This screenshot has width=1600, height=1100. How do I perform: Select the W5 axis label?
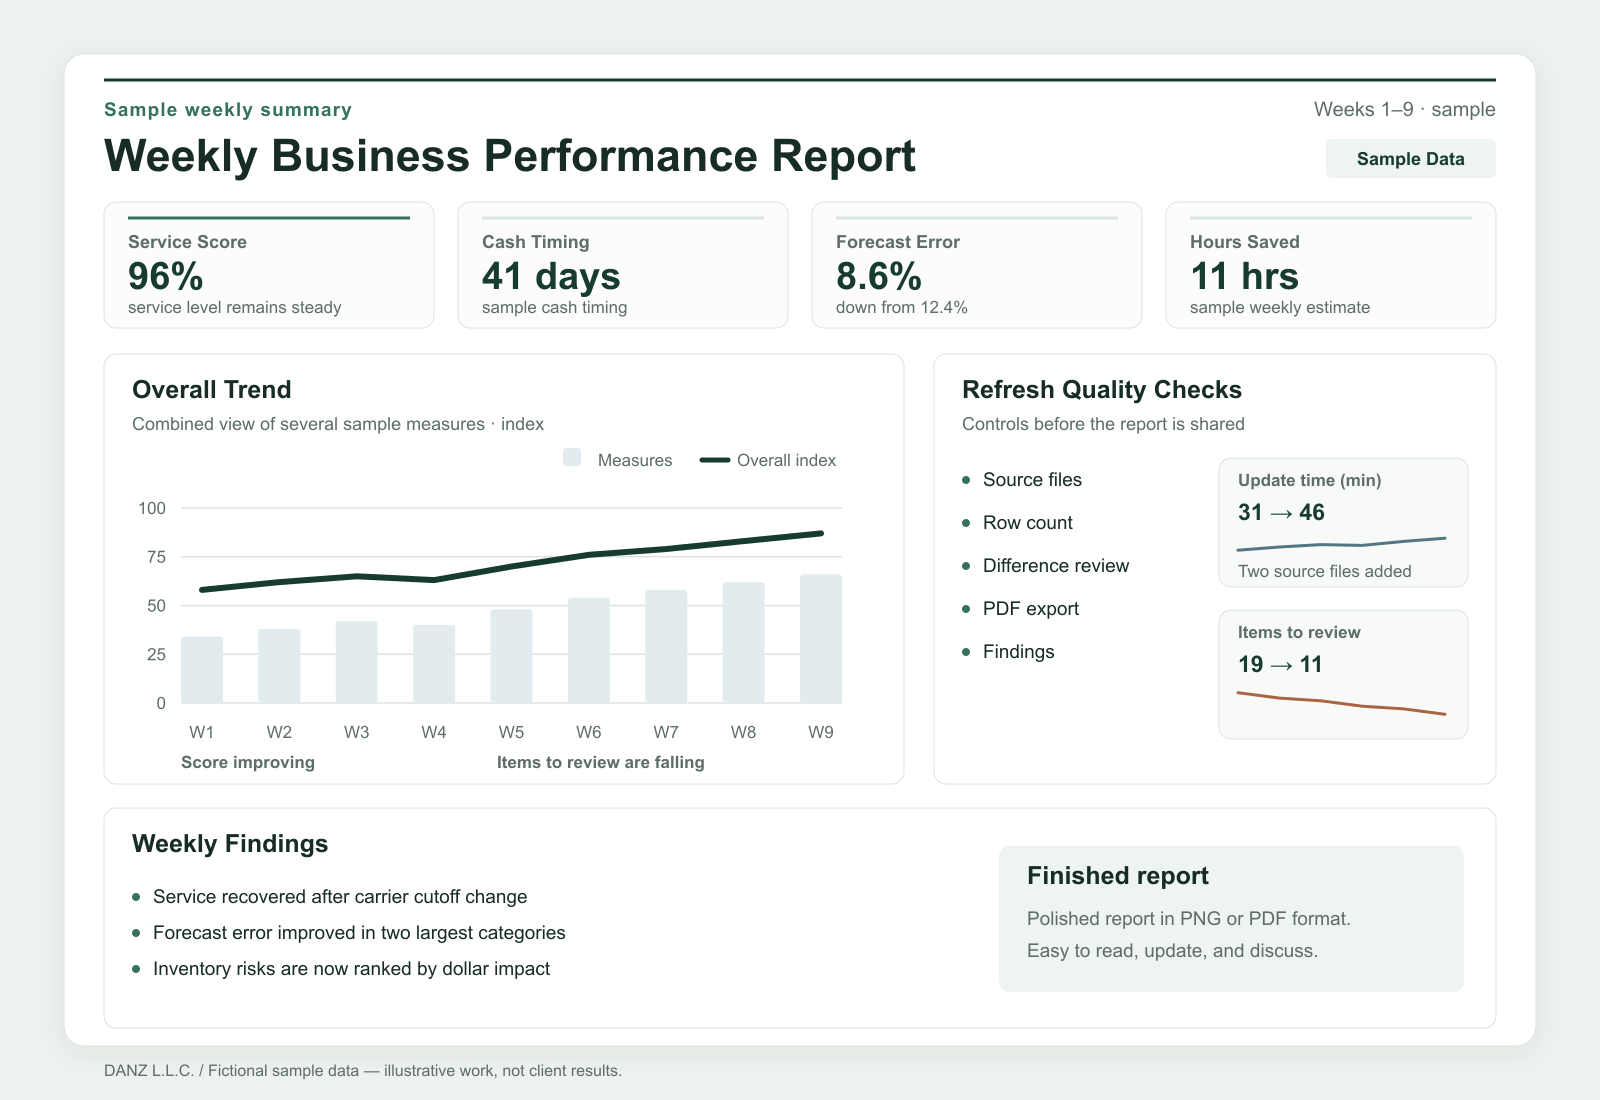click(x=511, y=732)
